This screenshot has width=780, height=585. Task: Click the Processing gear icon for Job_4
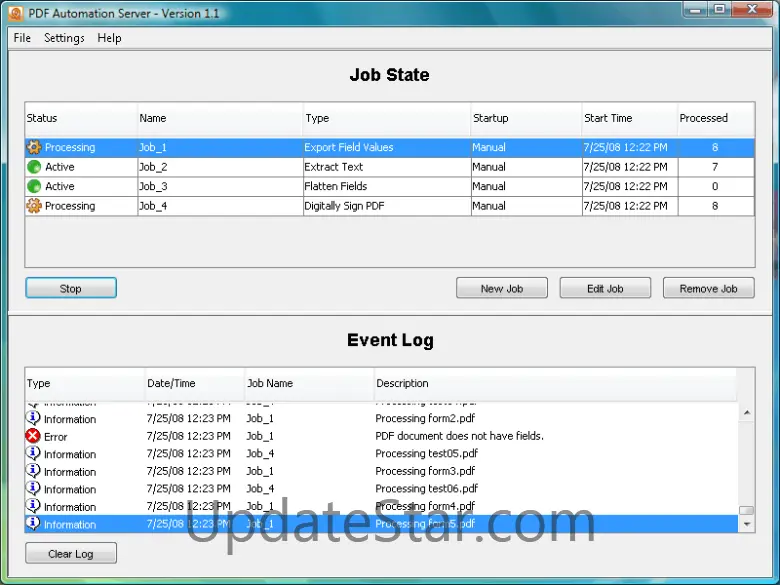pos(34,205)
